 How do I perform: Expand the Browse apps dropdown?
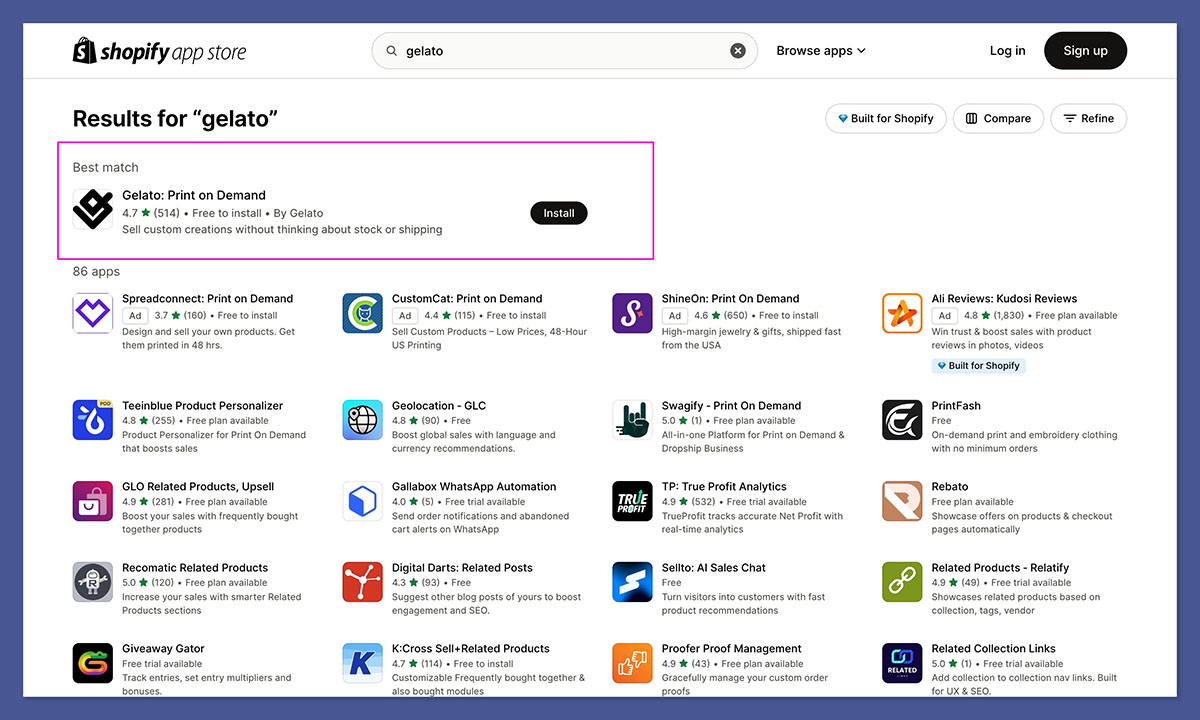tap(821, 51)
